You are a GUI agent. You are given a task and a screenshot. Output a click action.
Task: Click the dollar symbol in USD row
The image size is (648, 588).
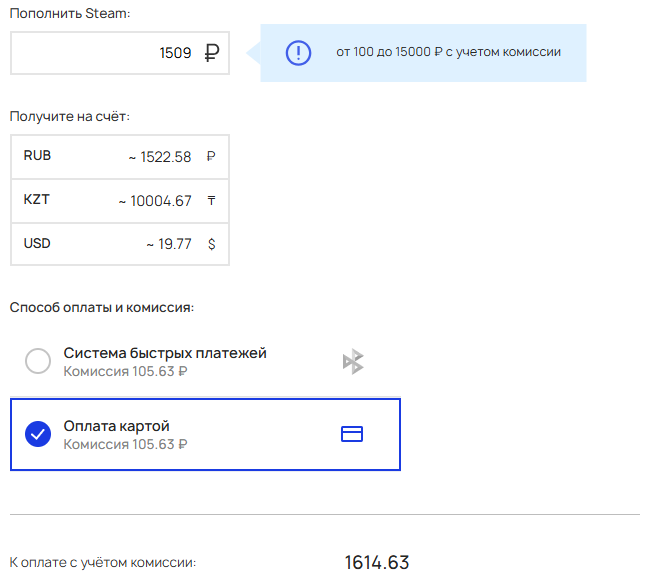(x=212, y=244)
